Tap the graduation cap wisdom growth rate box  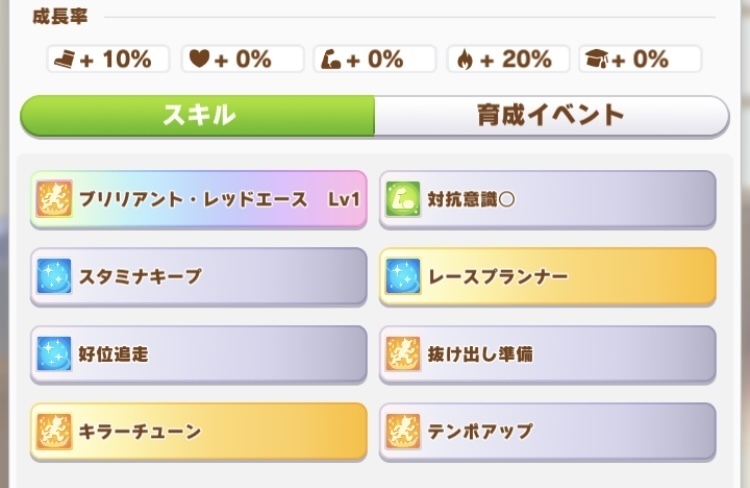point(640,59)
